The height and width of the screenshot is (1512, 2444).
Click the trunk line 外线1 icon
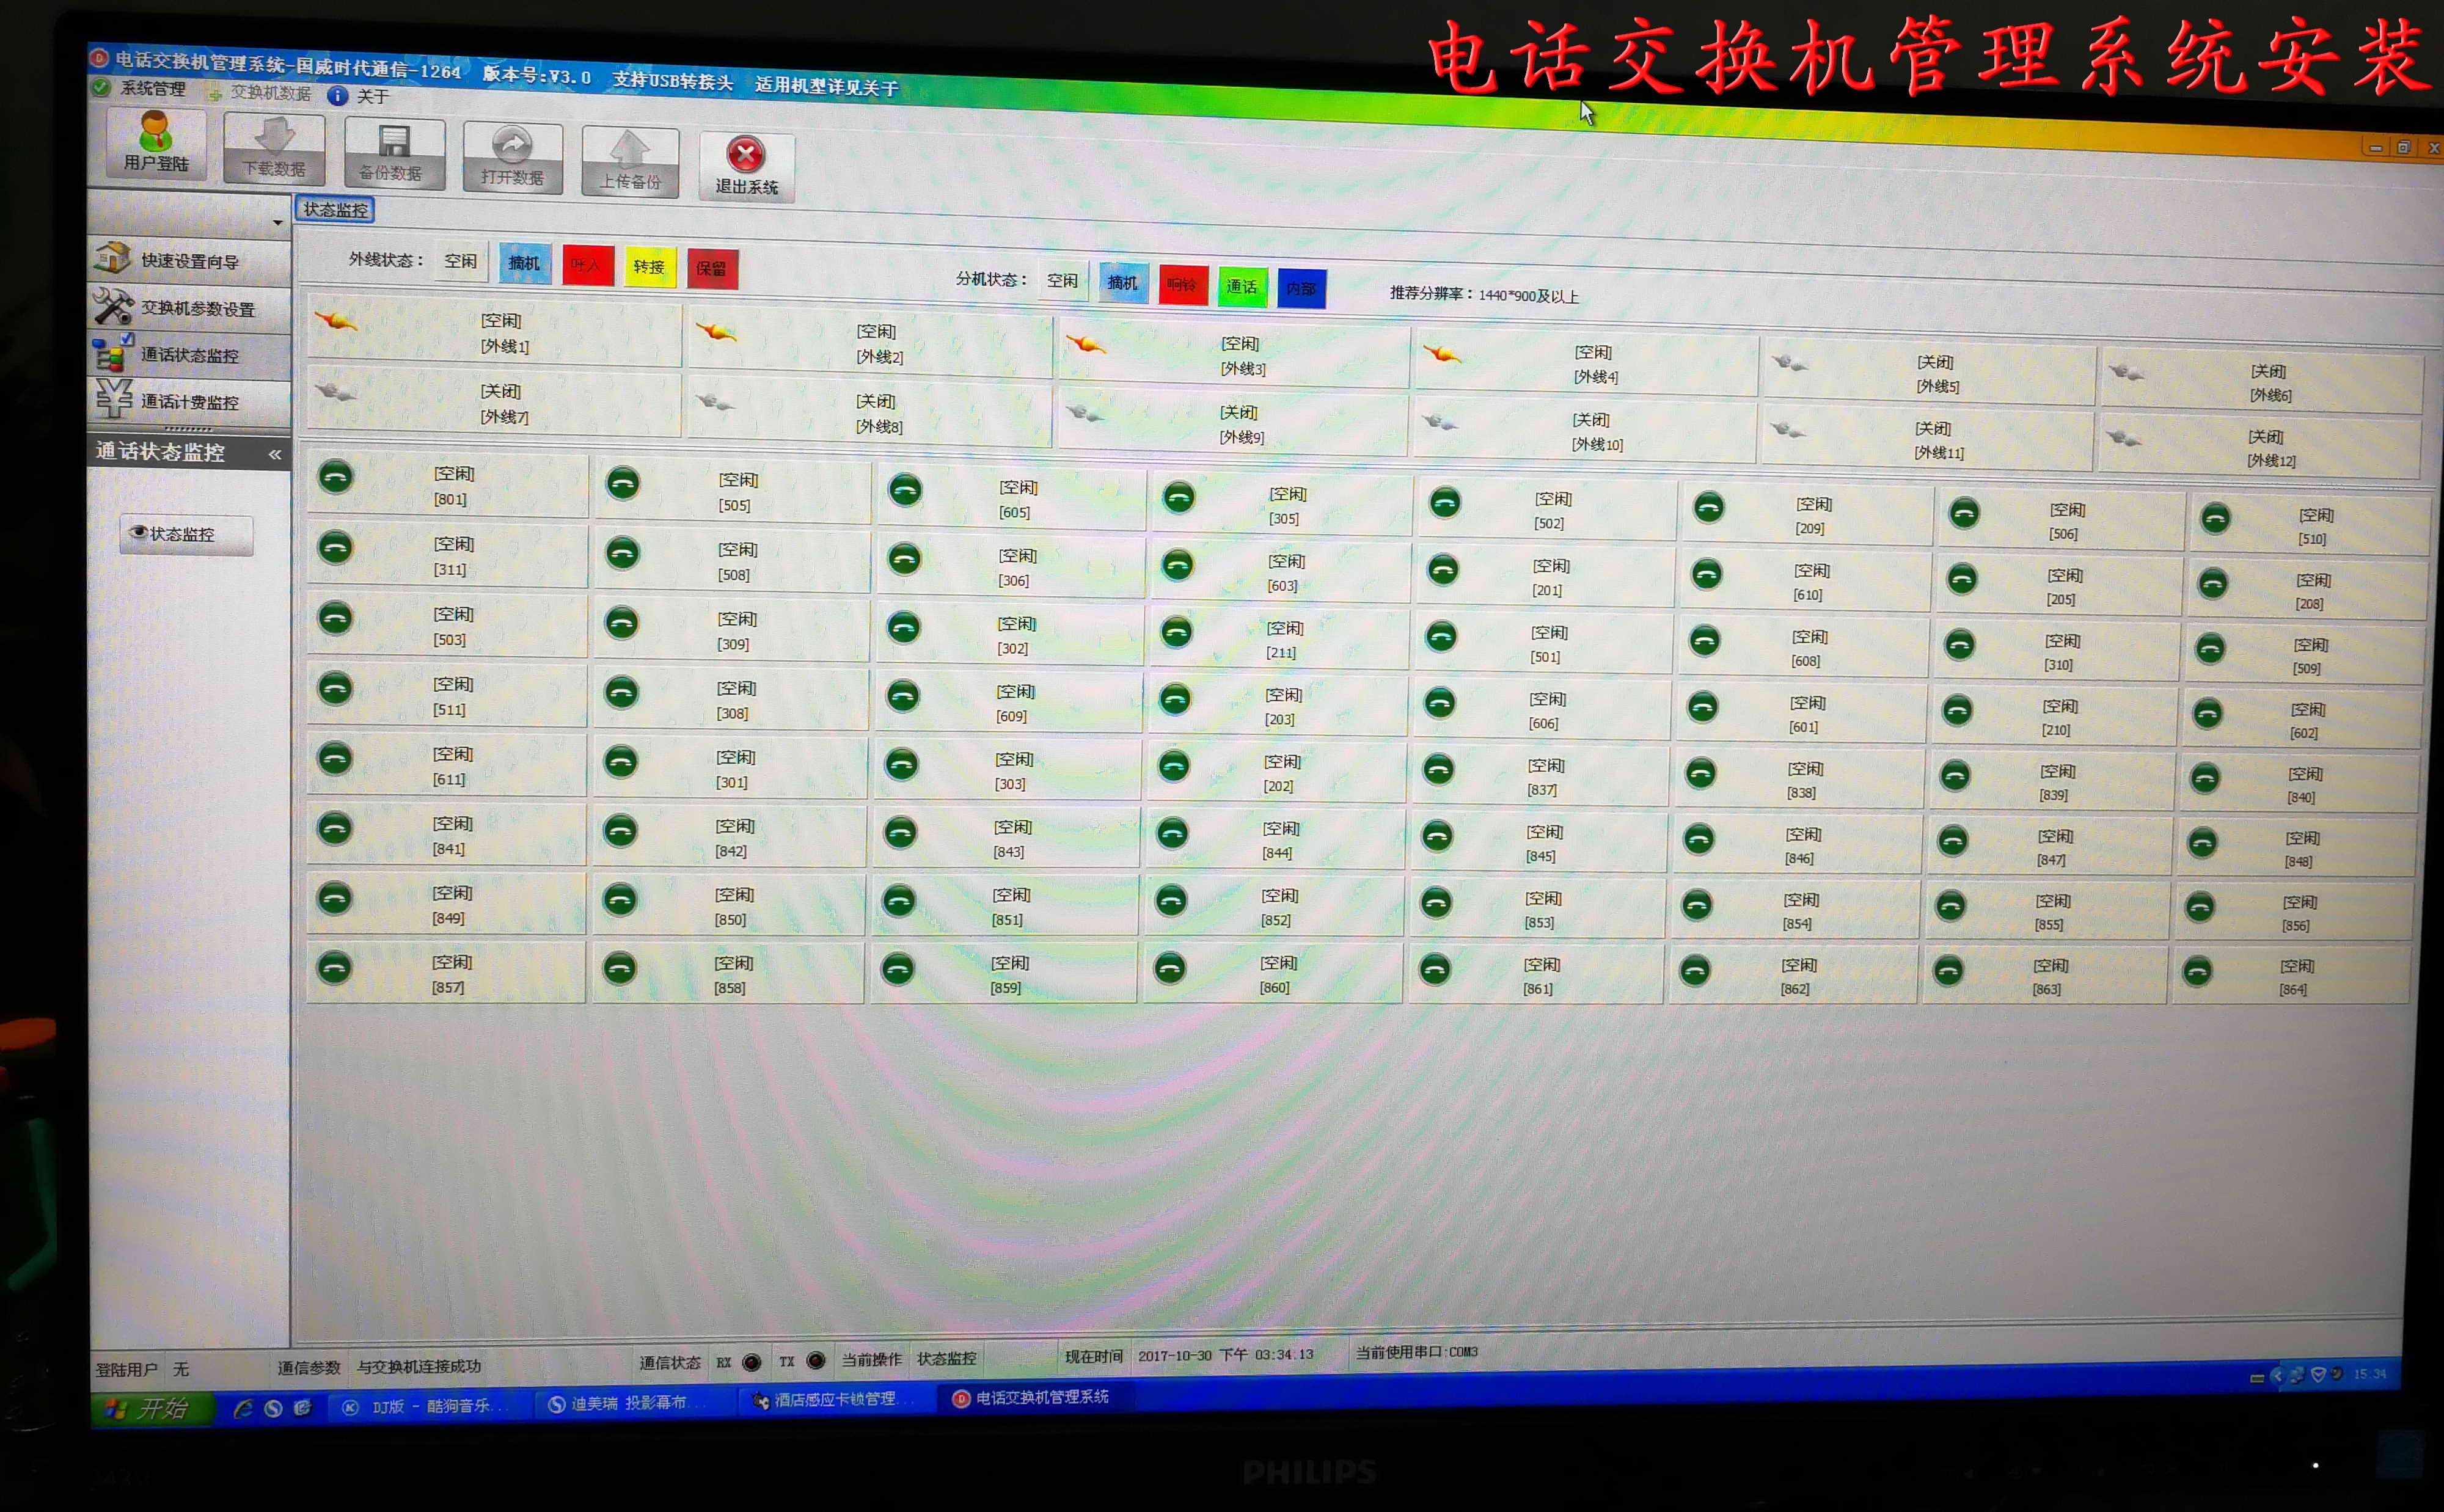[336, 320]
